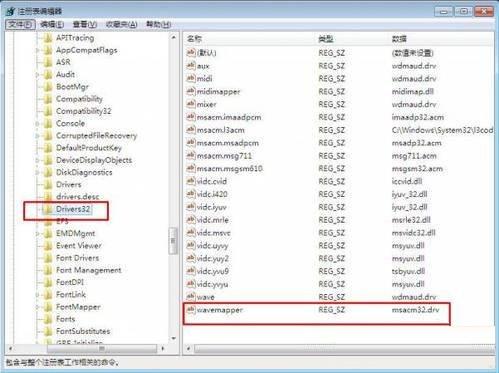Click string icon beside vidc.yvyu

191,284
